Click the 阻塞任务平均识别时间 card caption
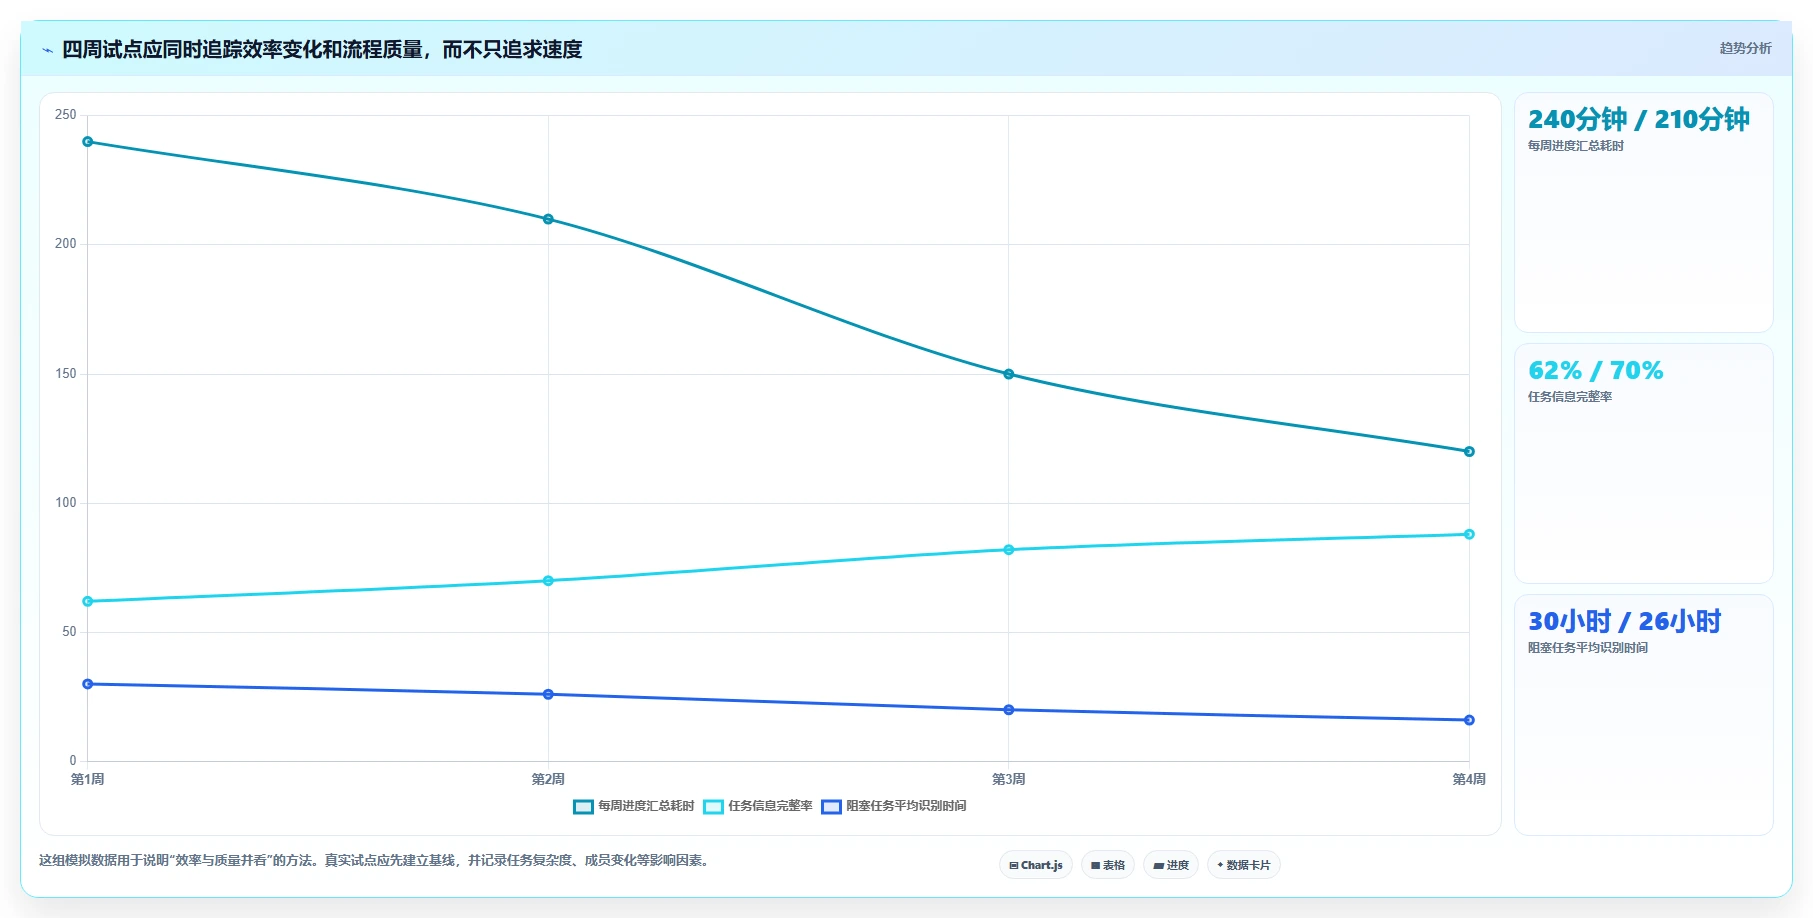This screenshot has height=918, width=1813. 1588,648
